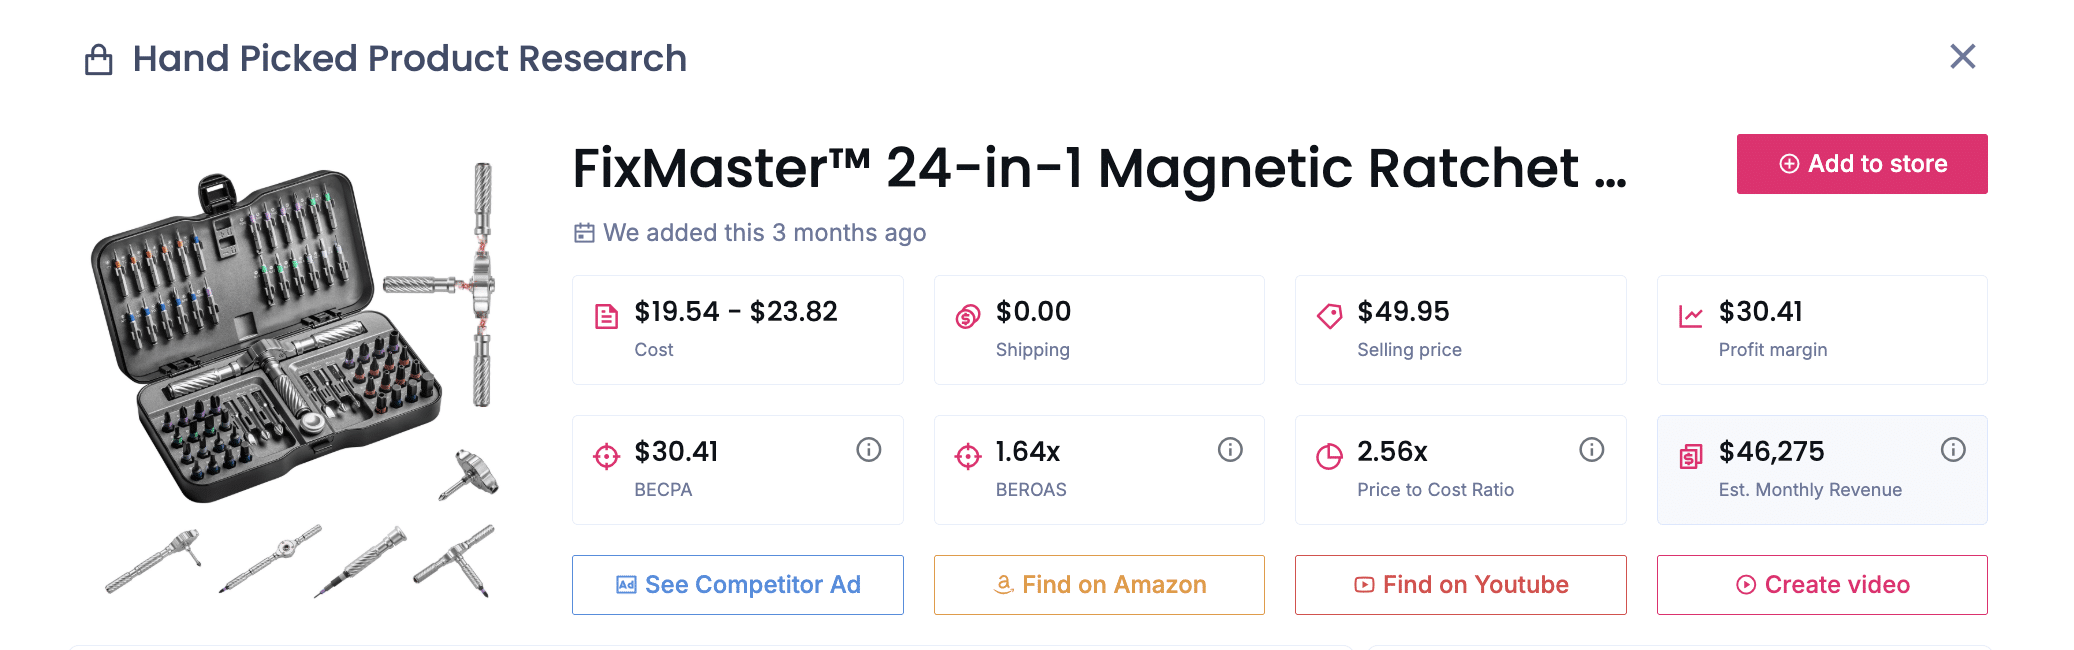Click the document icon beside the Cost value
The width and height of the screenshot is (2074, 650).
coord(607,312)
